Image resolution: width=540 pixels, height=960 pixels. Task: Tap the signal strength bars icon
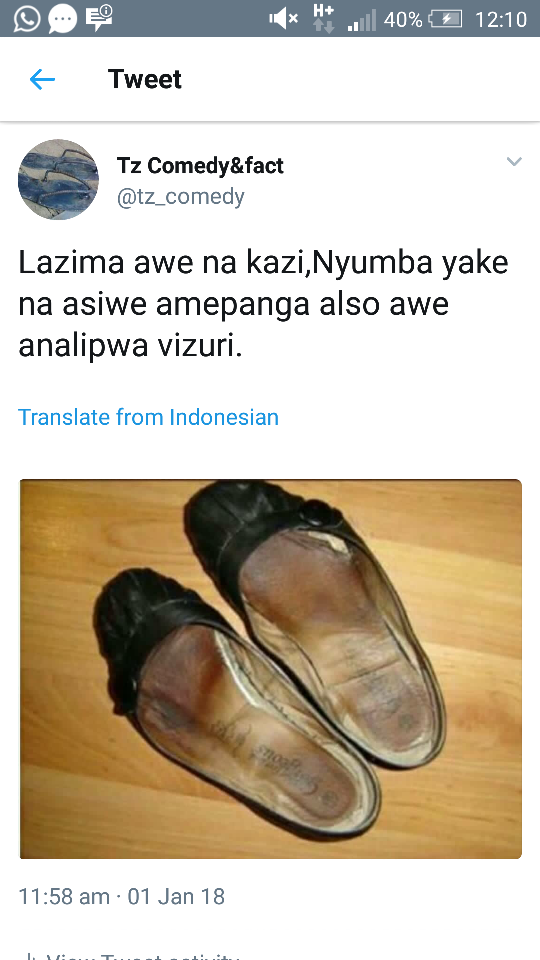coord(361,20)
